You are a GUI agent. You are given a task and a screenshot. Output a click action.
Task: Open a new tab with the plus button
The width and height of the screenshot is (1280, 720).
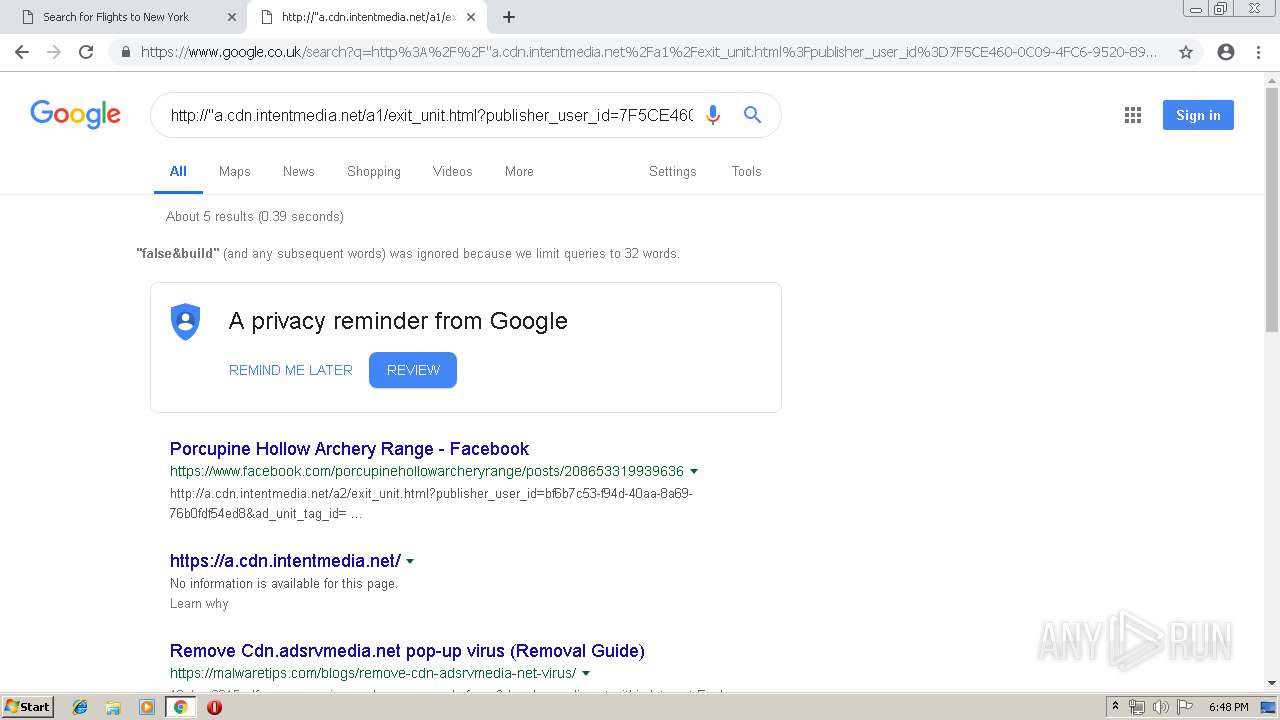(x=509, y=17)
